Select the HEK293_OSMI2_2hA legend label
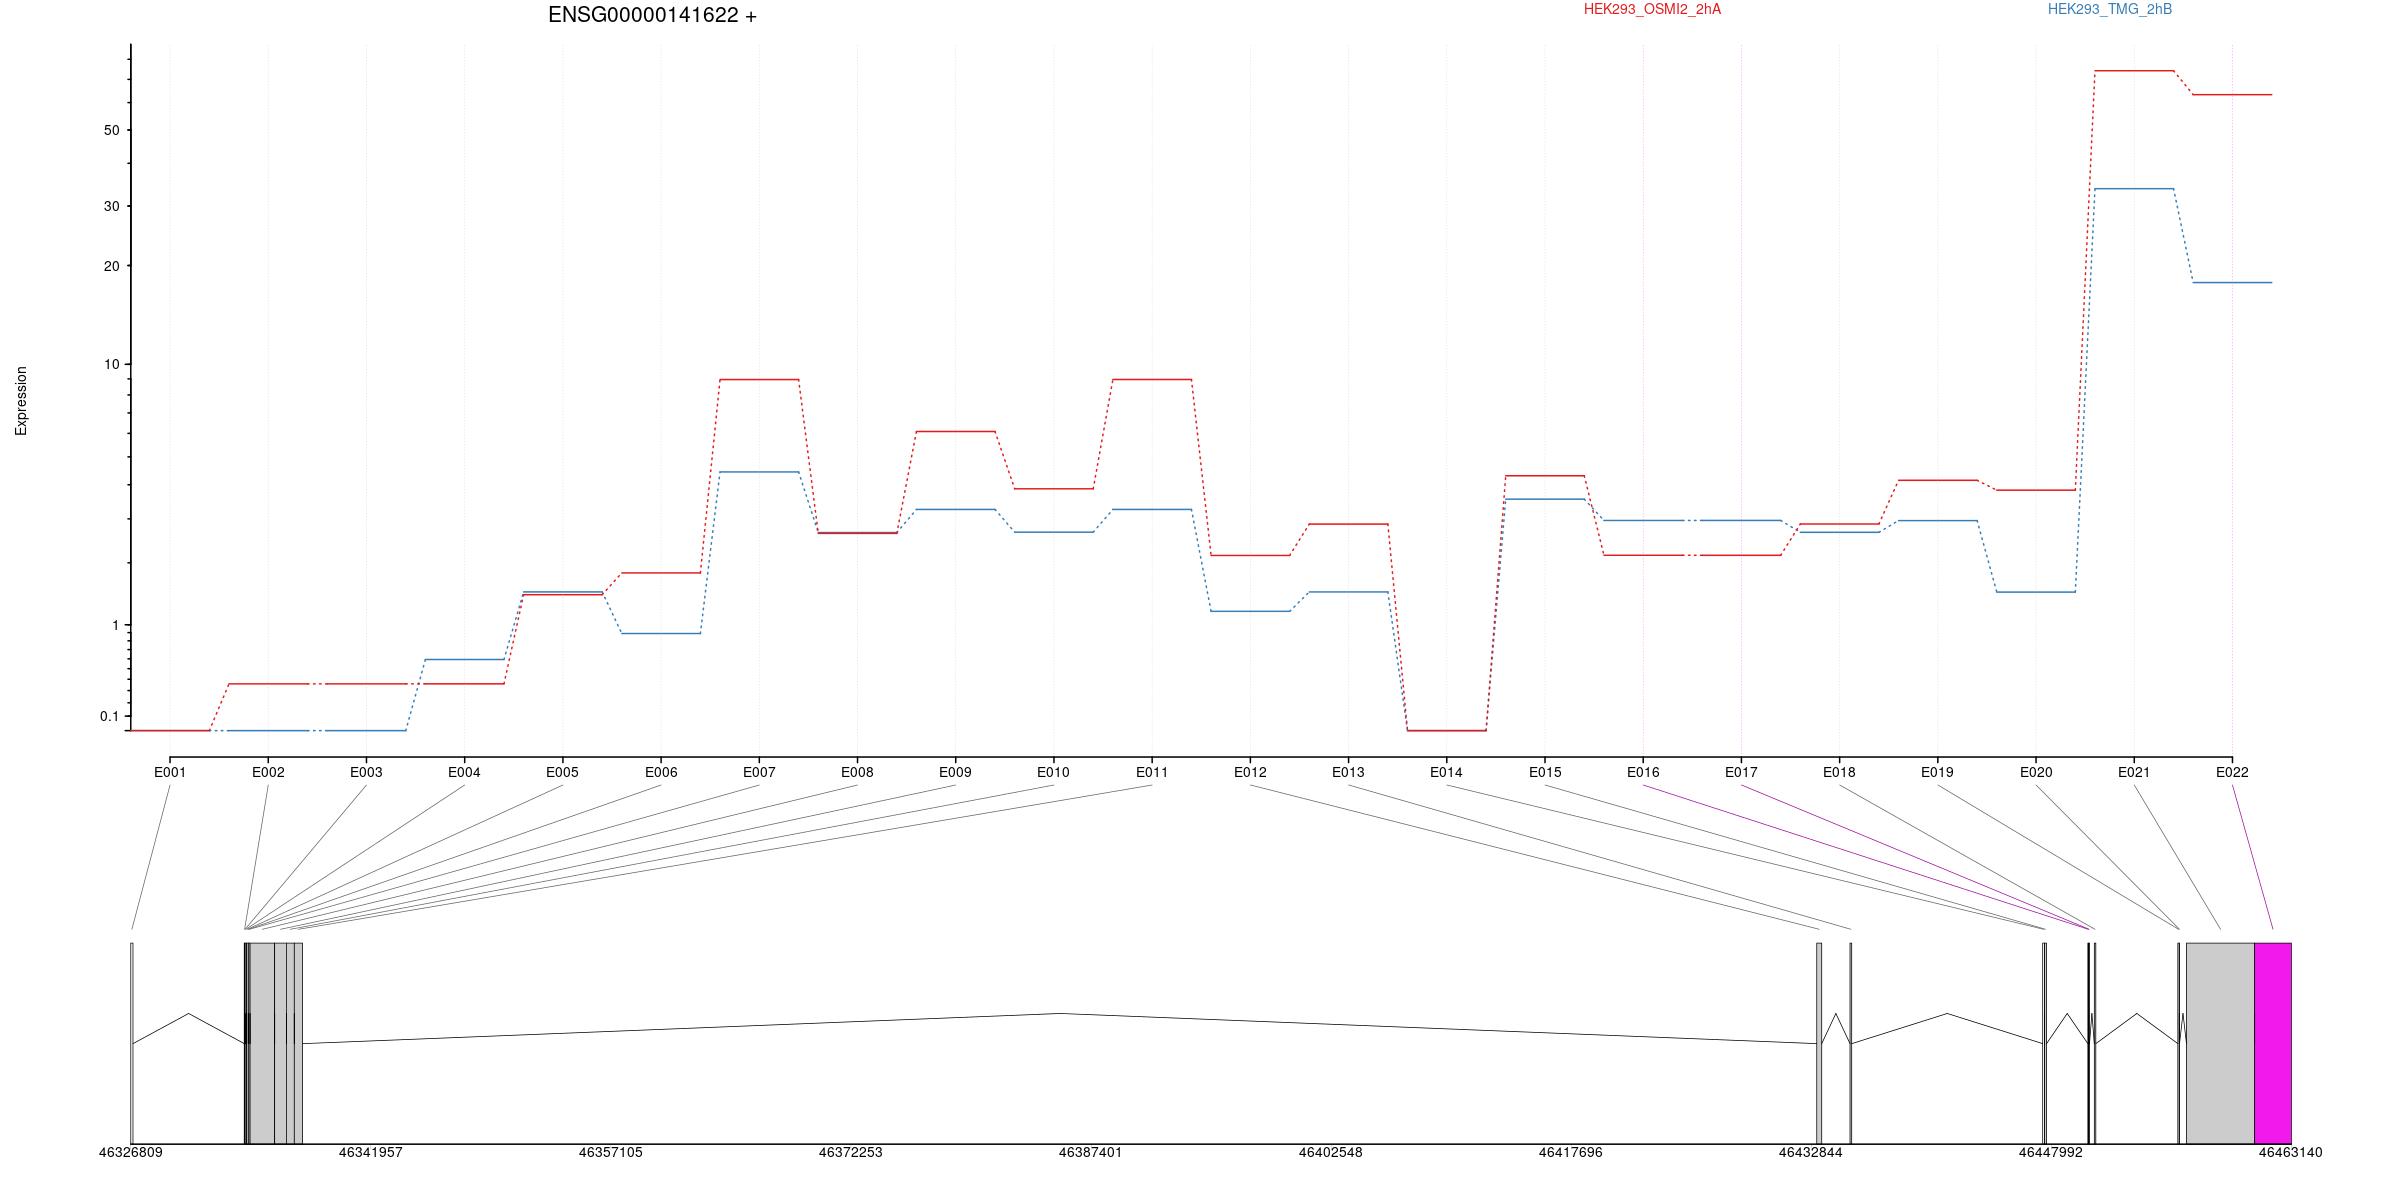The height and width of the screenshot is (1200, 2400). pyautogui.click(x=1652, y=9)
